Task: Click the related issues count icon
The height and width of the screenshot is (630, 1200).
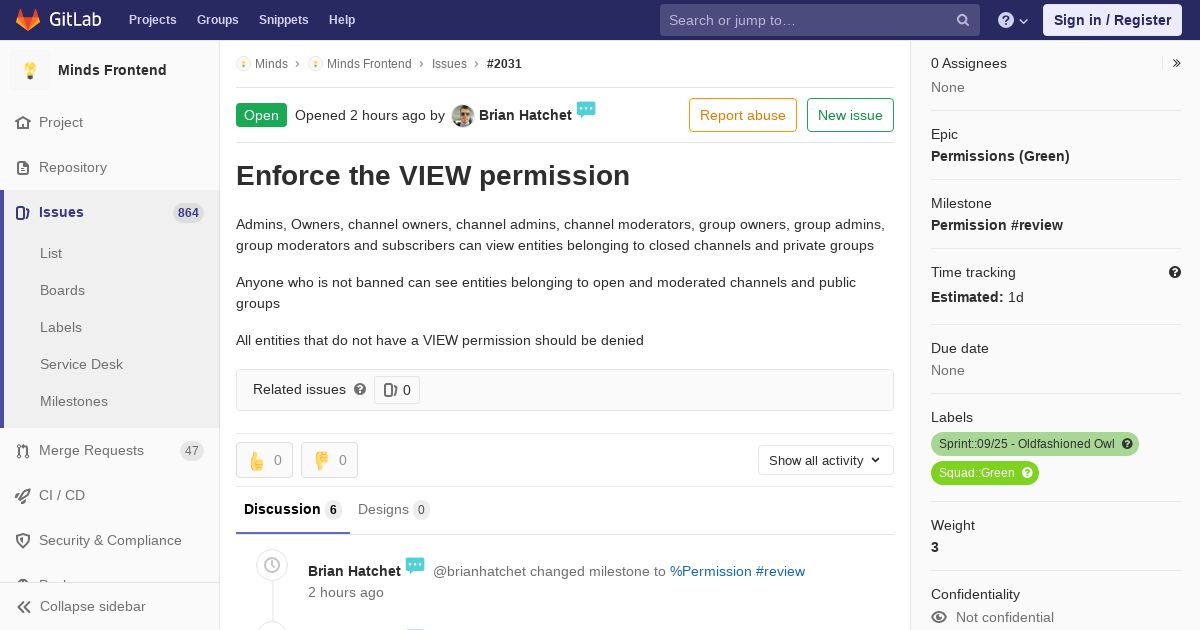Action: point(390,390)
